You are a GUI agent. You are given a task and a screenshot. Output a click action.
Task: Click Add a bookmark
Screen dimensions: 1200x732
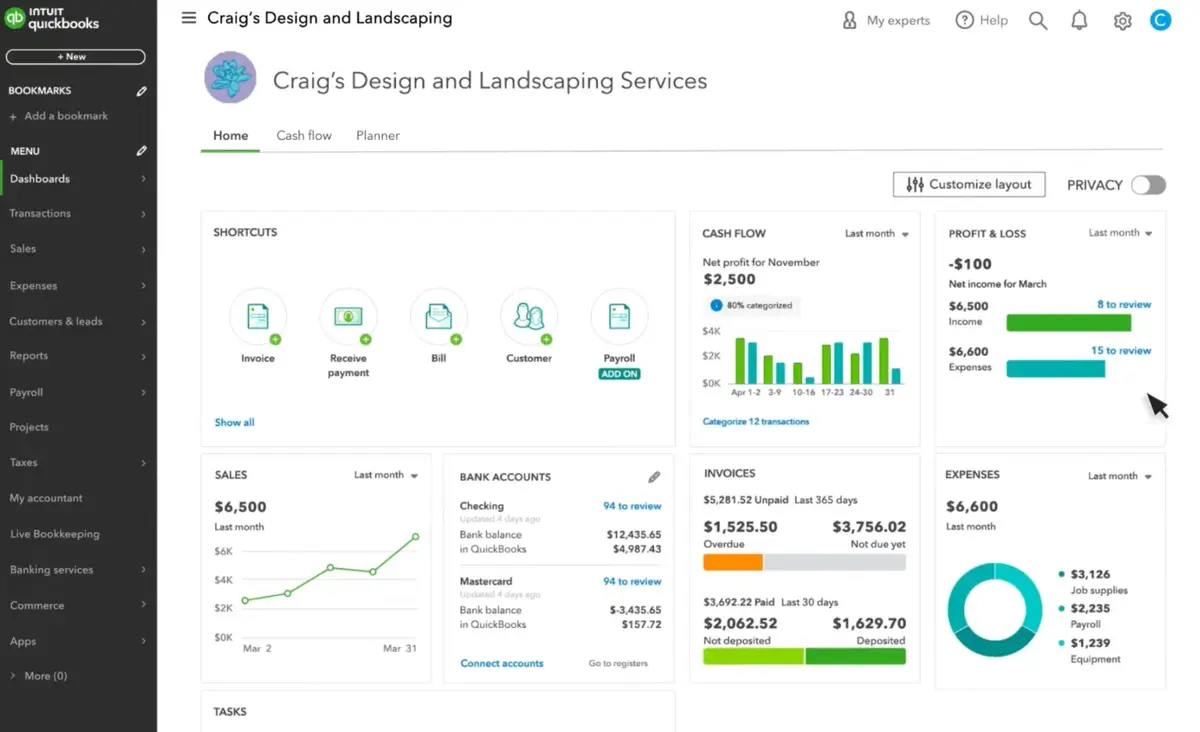tap(59, 116)
